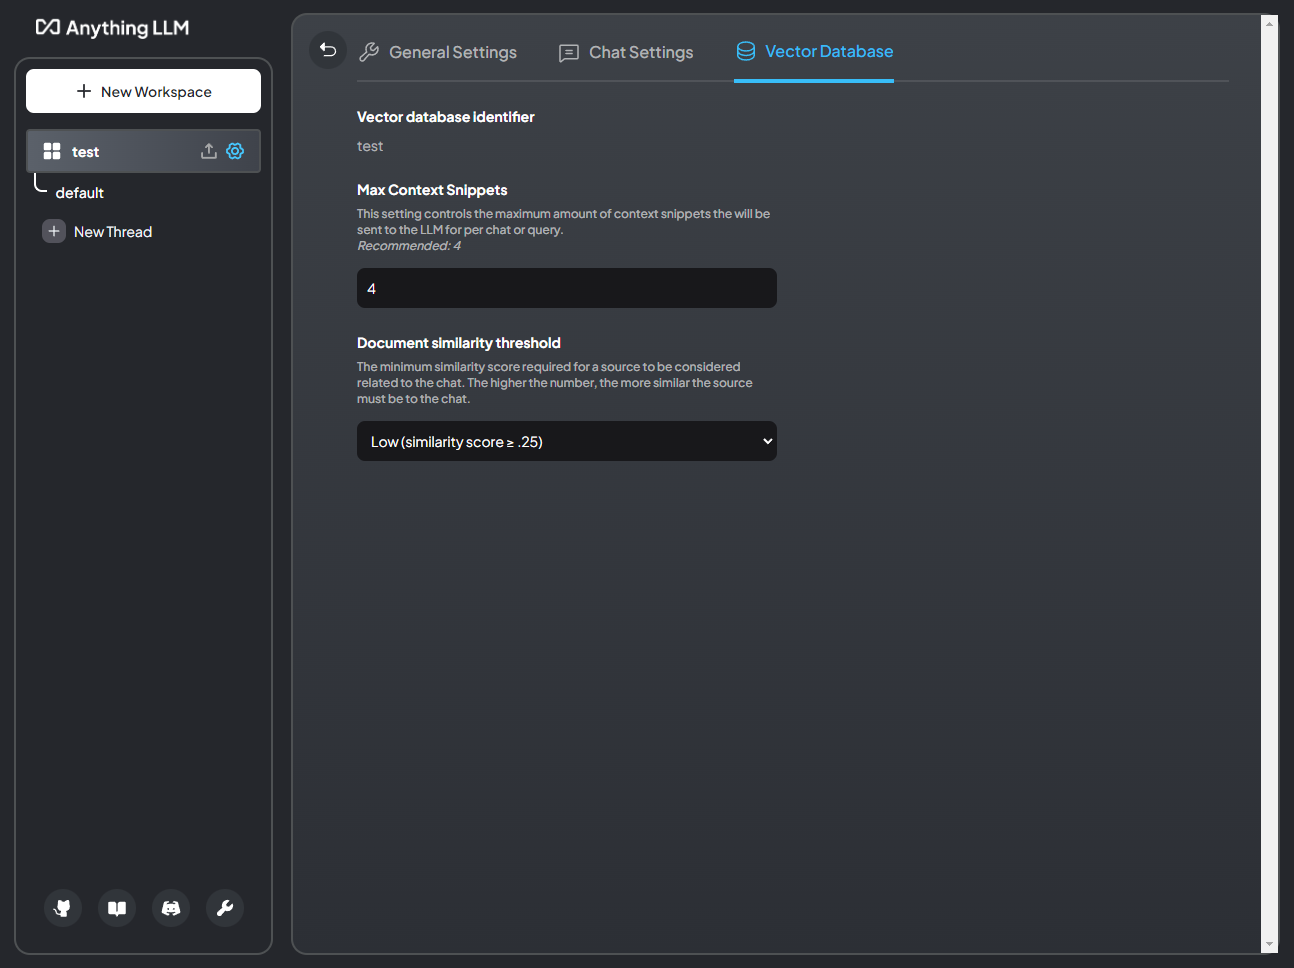Open the GitHub link icon
This screenshot has height=968, width=1294.
pos(63,908)
